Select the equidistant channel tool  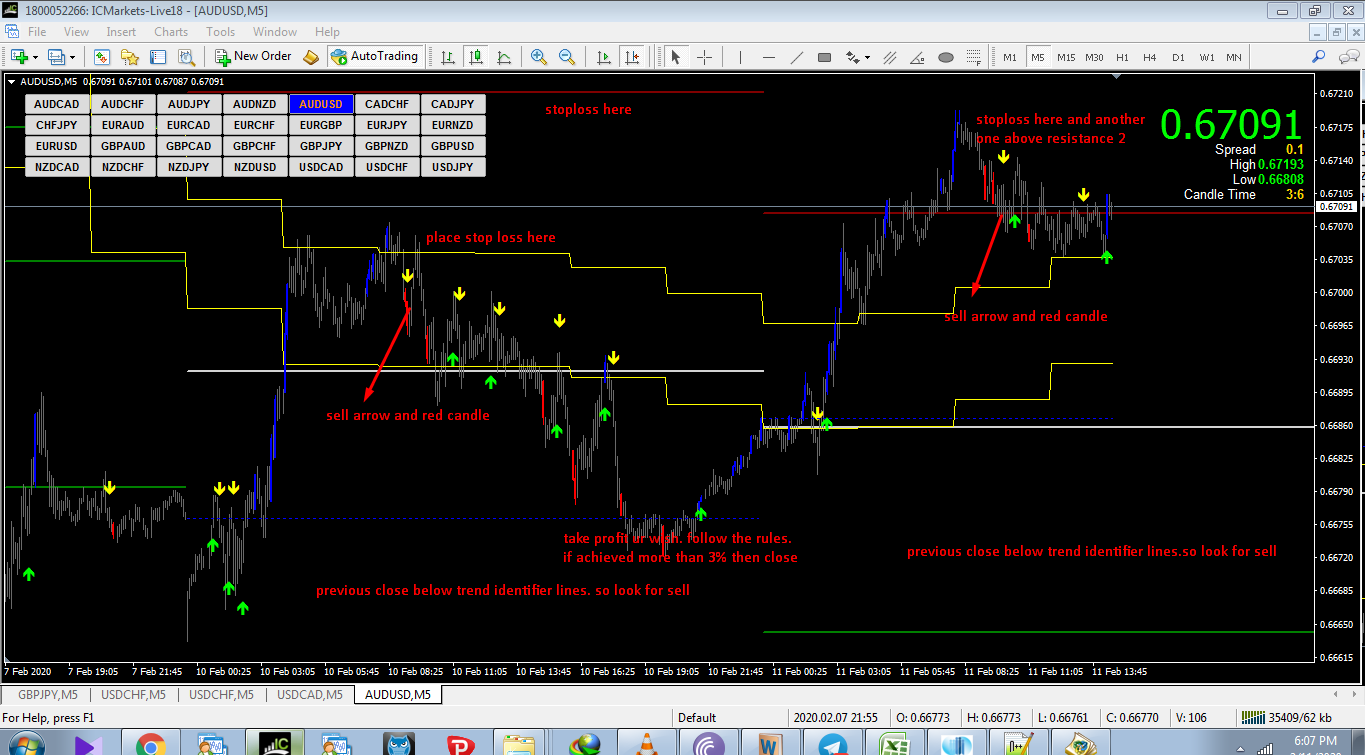890,57
